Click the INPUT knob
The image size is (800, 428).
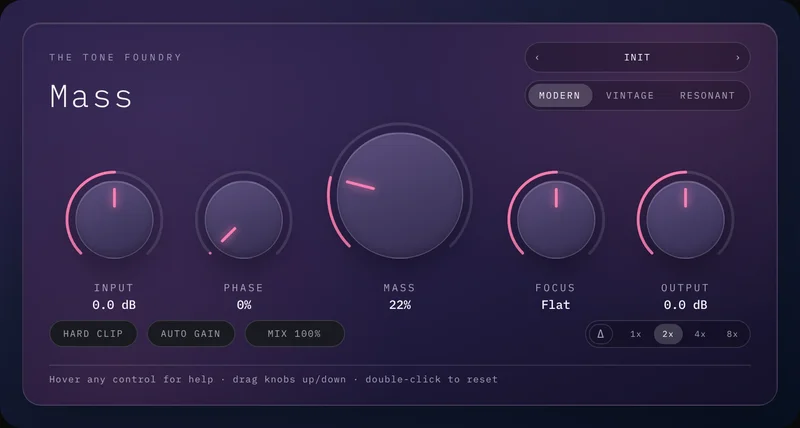pyautogui.click(x=114, y=219)
